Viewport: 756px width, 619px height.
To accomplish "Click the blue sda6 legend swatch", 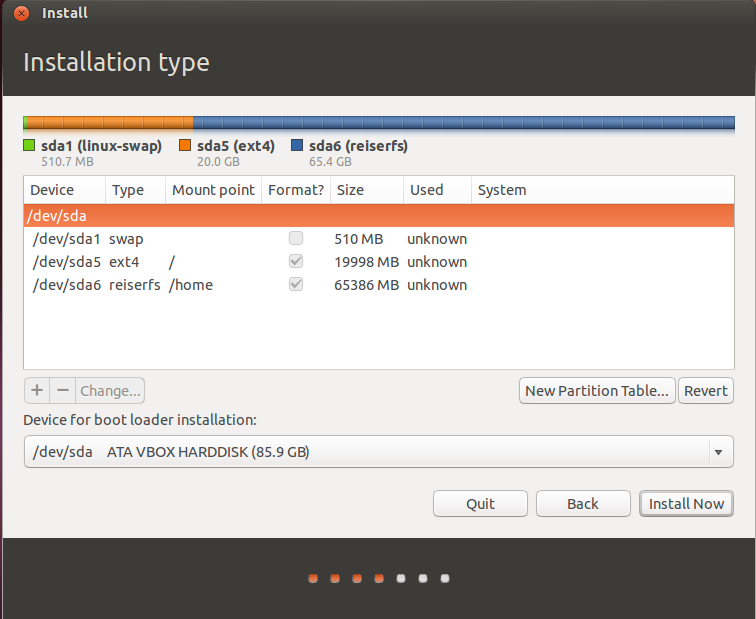I will click(297, 145).
